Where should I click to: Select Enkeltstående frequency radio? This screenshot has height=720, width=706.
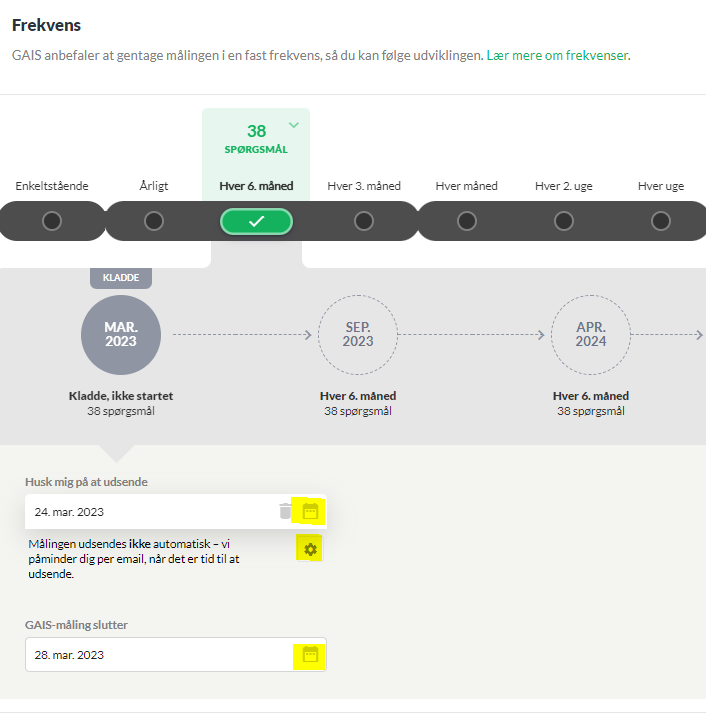pos(52,221)
